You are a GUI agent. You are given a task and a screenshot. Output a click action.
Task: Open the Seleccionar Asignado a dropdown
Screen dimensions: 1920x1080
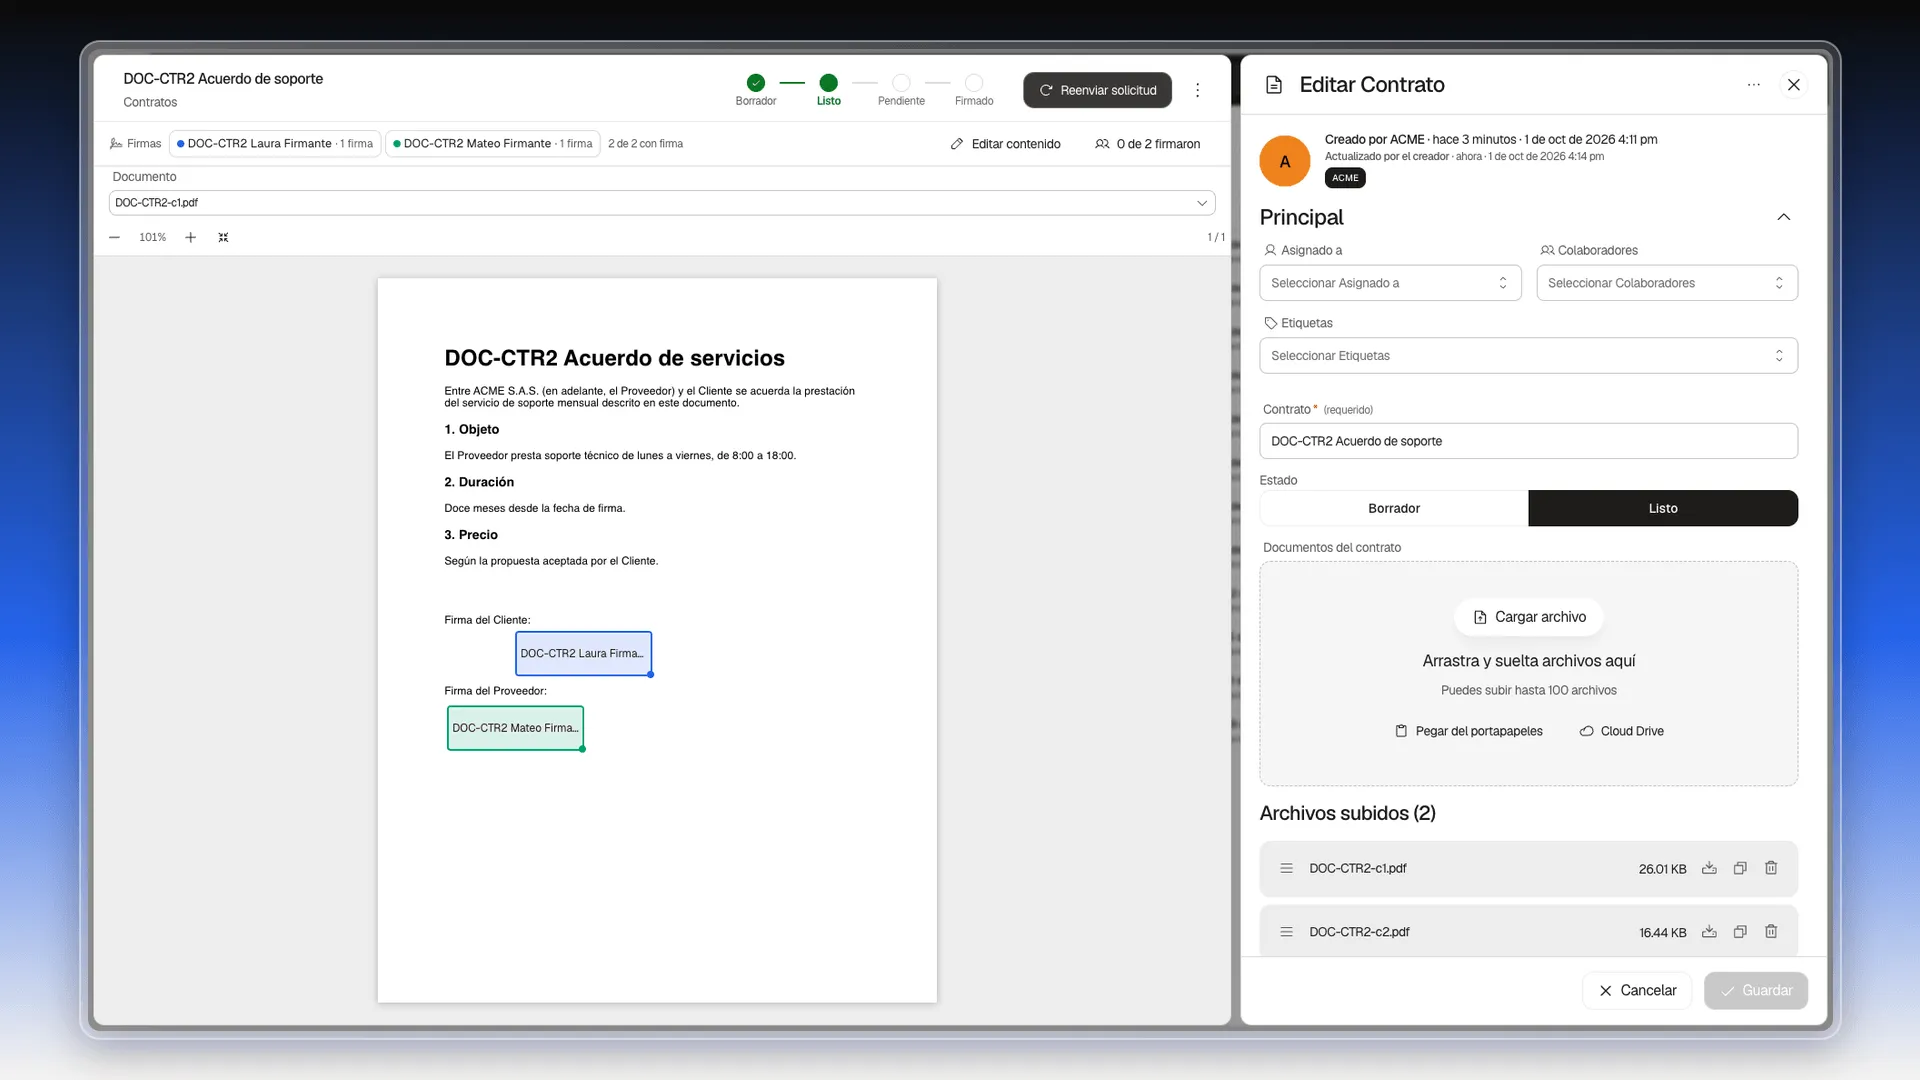(x=1390, y=283)
